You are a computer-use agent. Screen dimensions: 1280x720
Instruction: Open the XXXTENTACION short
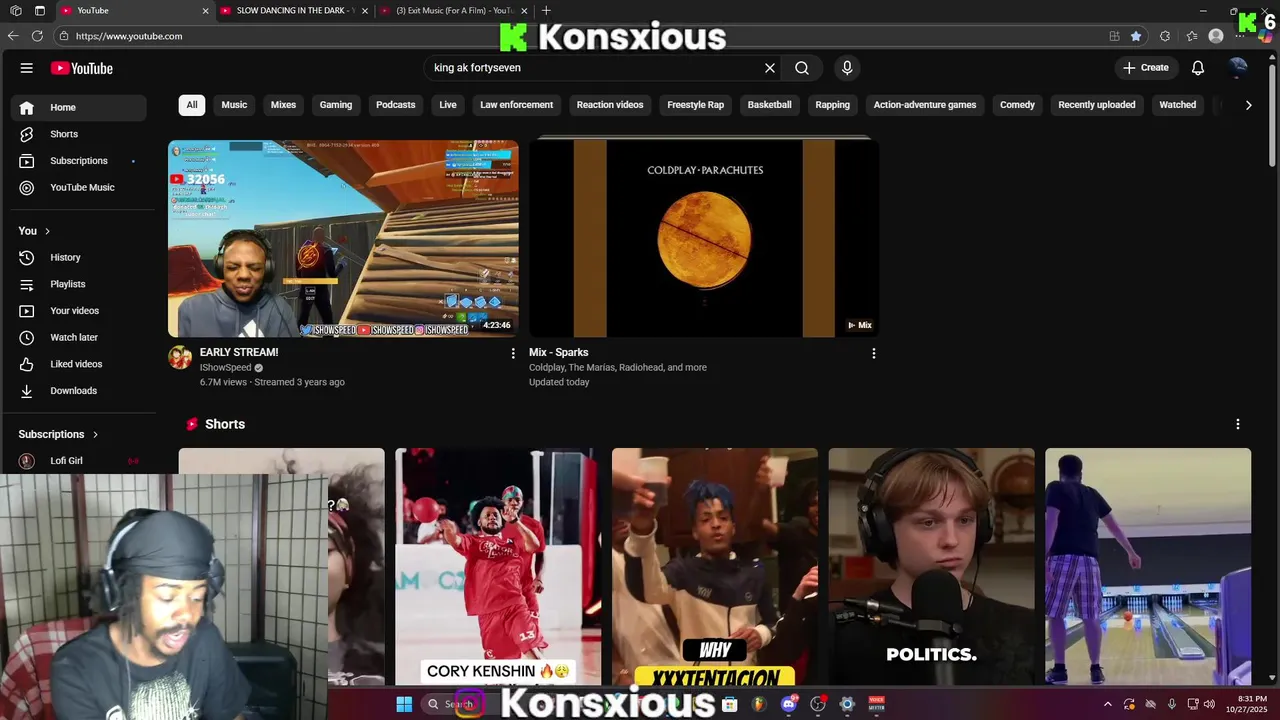coord(715,566)
